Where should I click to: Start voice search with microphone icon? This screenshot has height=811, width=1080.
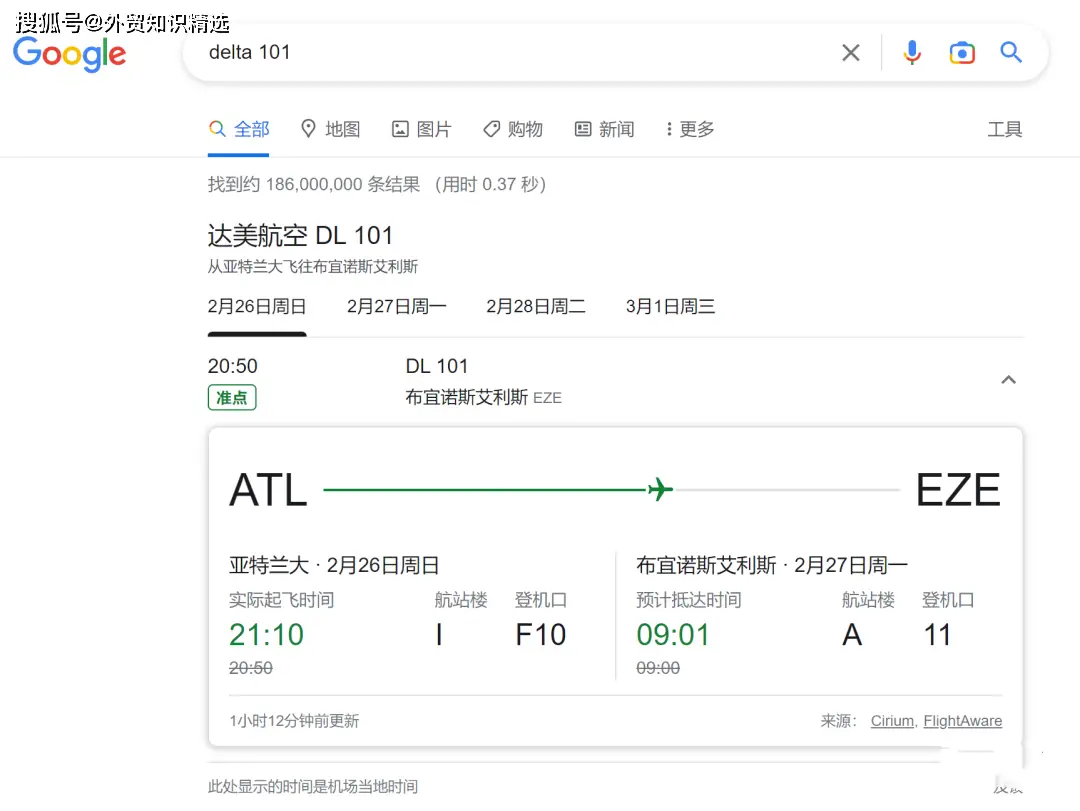click(x=911, y=53)
